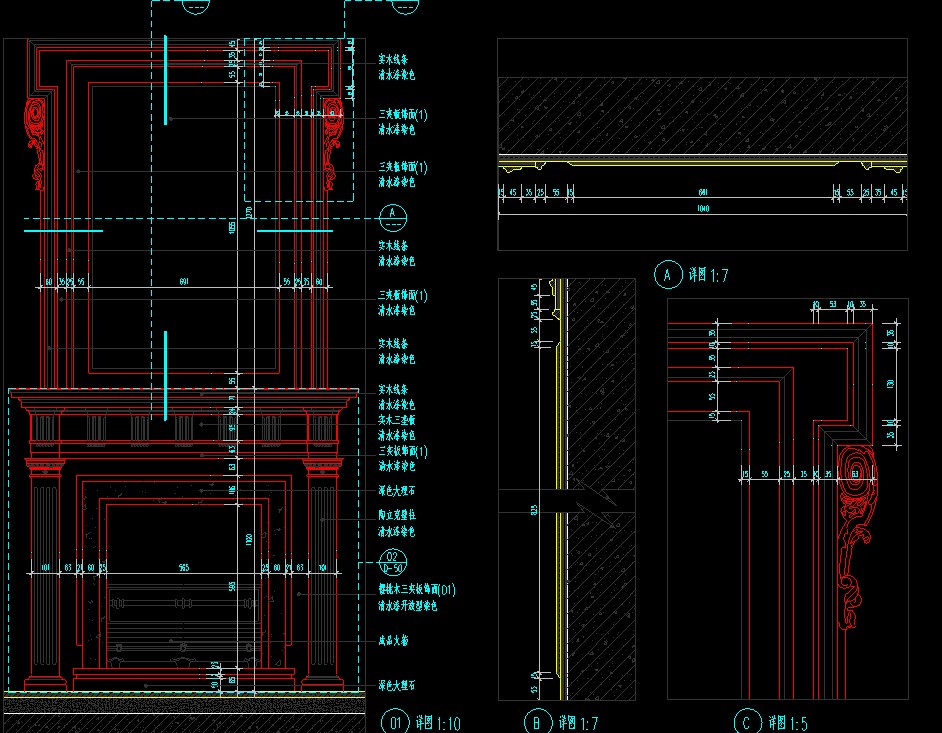The width and height of the screenshot is (942, 733).
Task: Select the circled "C" detail title bubble
Action: tap(747, 722)
